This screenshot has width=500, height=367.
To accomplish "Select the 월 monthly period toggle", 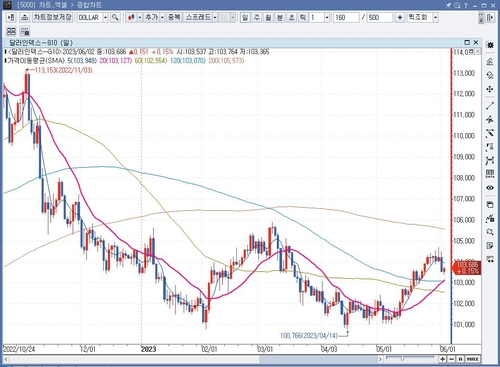I will [x=268, y=17].
